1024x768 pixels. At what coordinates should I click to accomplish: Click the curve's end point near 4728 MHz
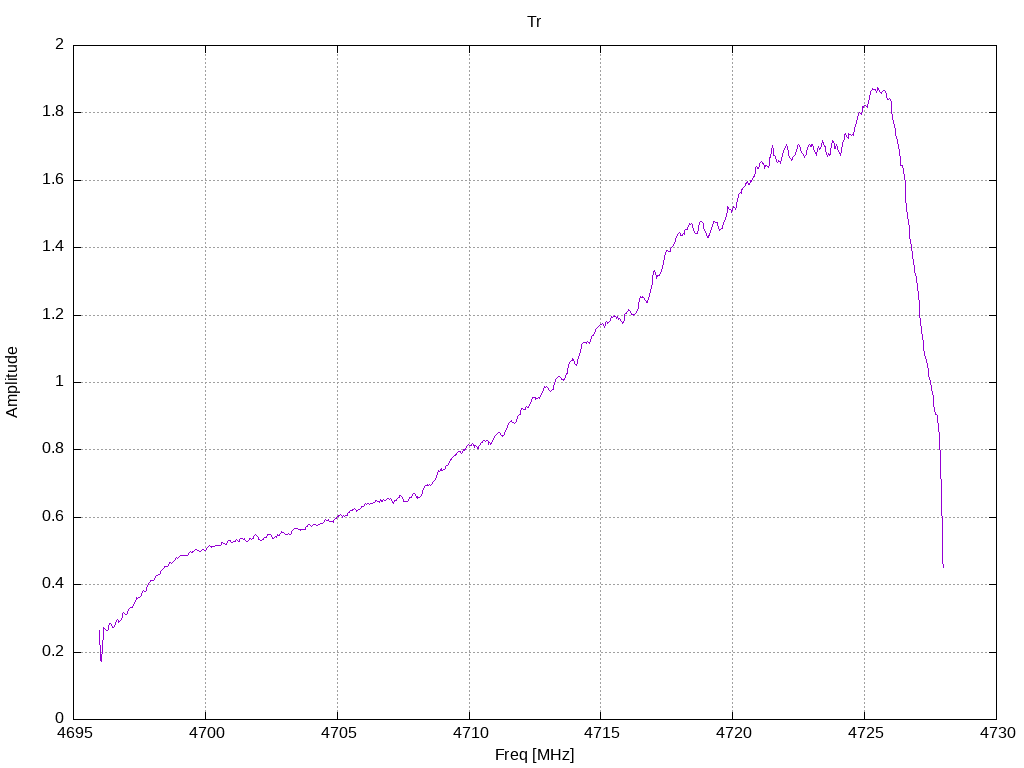click(943, 566)
